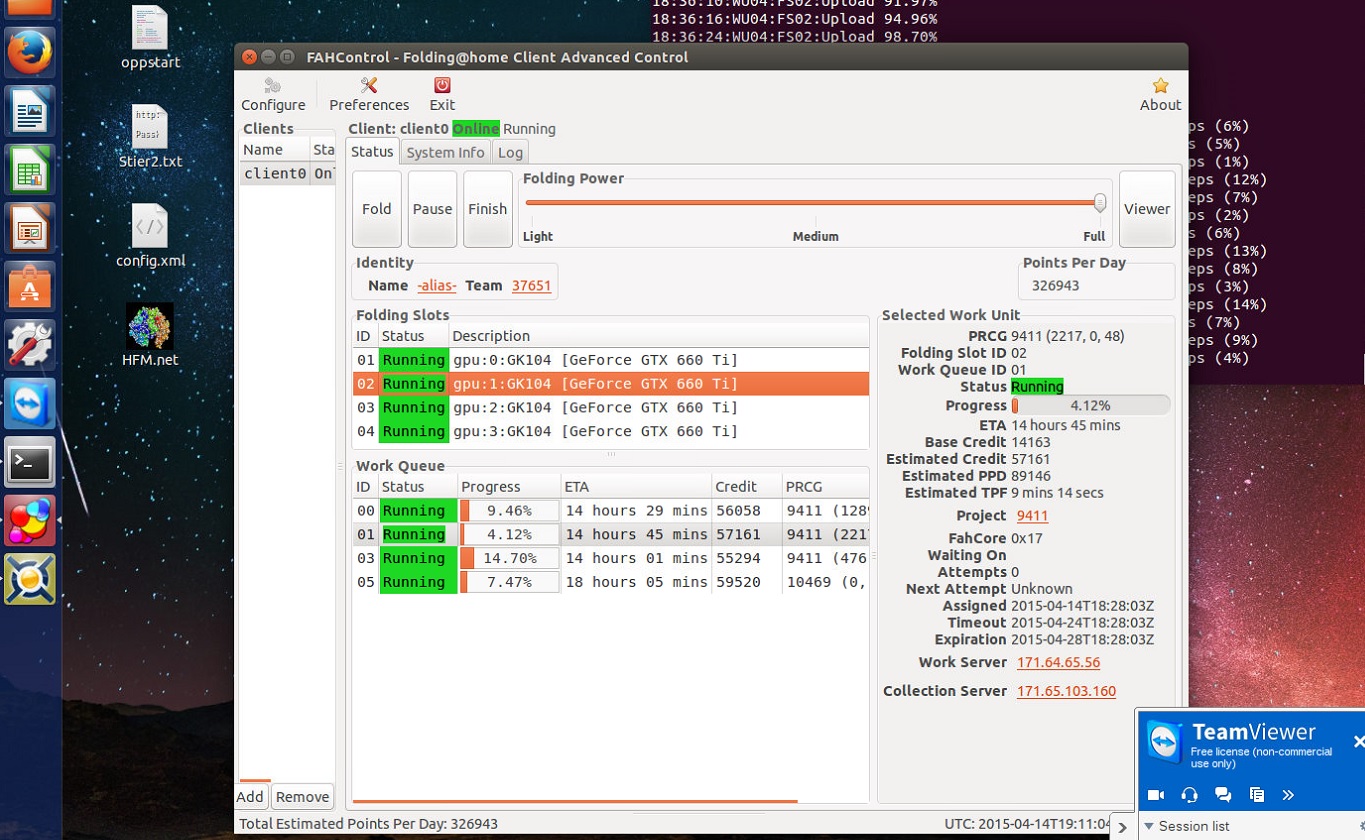Image resolution: width=1365 pixels, height=840 pixels.
Task: Click the Finish button
Action: click(x=488, y=209)
